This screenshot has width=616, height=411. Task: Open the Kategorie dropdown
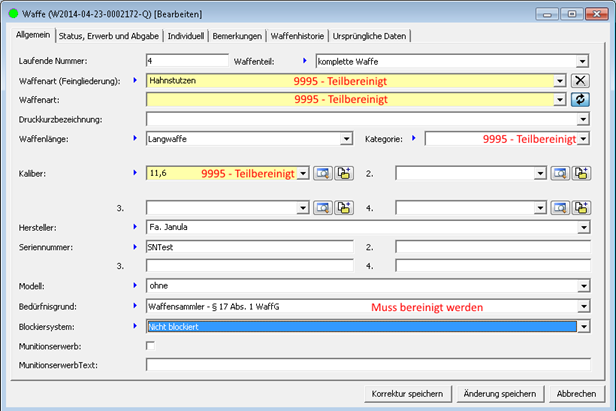pos(582,139)
